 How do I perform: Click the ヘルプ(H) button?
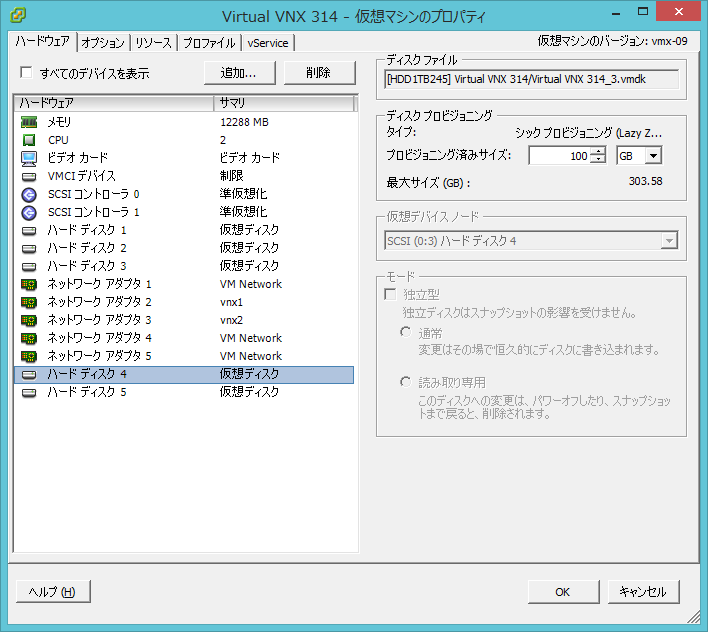point(53,591)
